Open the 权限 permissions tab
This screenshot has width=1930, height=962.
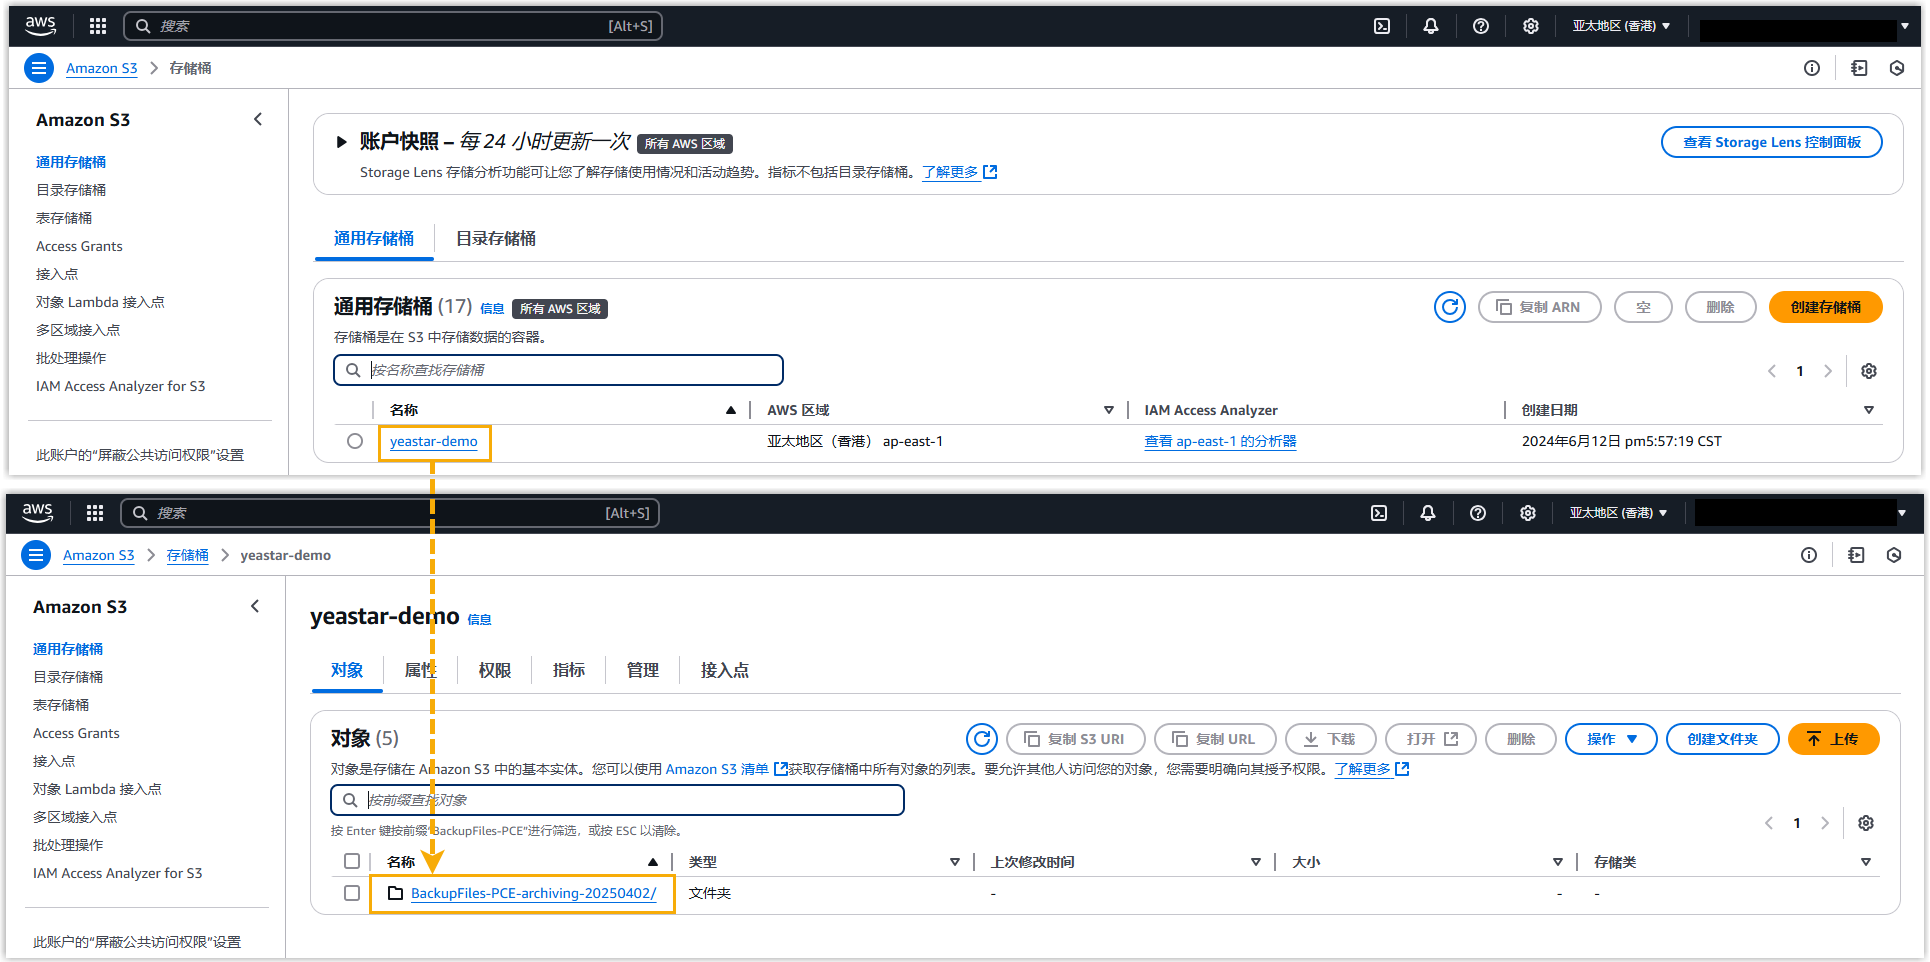(x=494, y=670)
